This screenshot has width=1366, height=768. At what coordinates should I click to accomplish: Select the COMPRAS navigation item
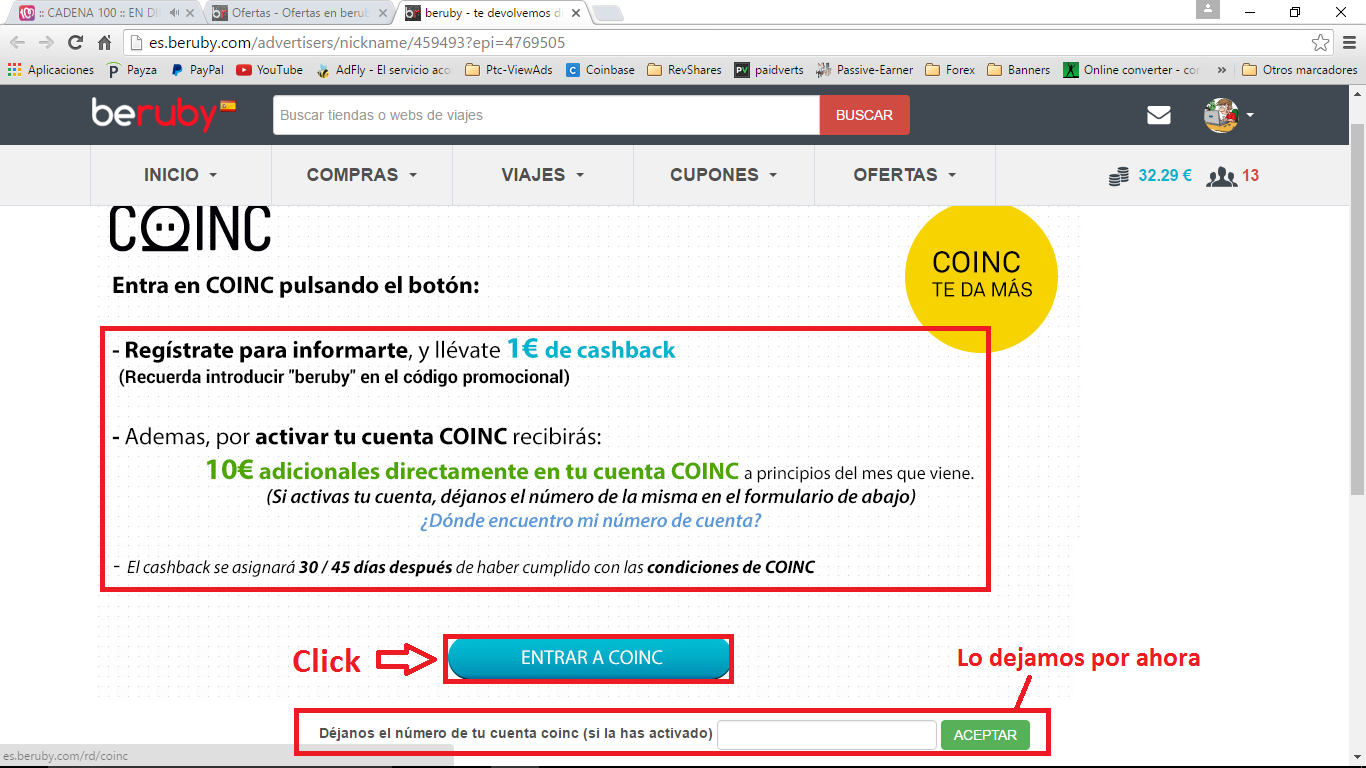click(354, 174)
